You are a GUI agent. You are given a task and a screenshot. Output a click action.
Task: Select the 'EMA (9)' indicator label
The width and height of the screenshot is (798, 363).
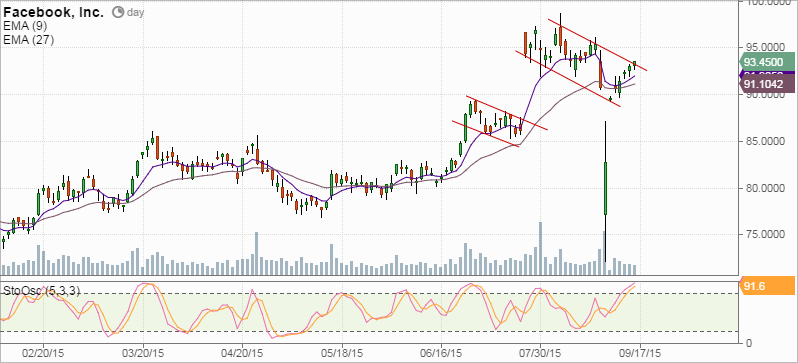[x=25, y=27]
